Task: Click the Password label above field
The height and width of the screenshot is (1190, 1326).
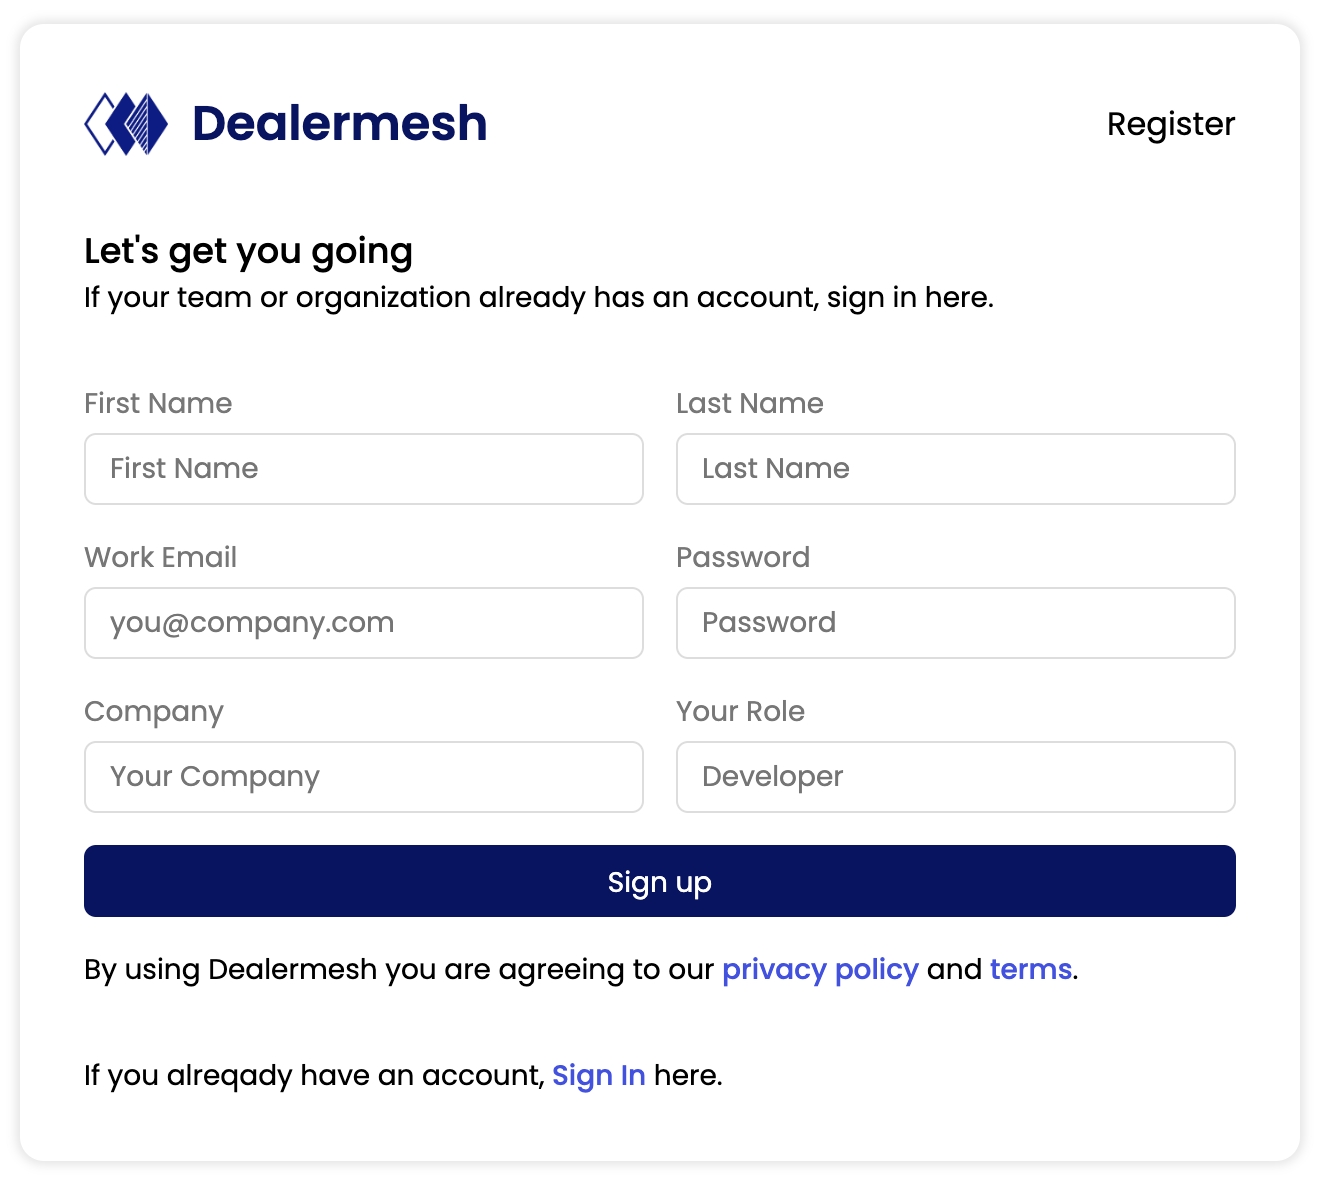Action: (x=743, y=557)
